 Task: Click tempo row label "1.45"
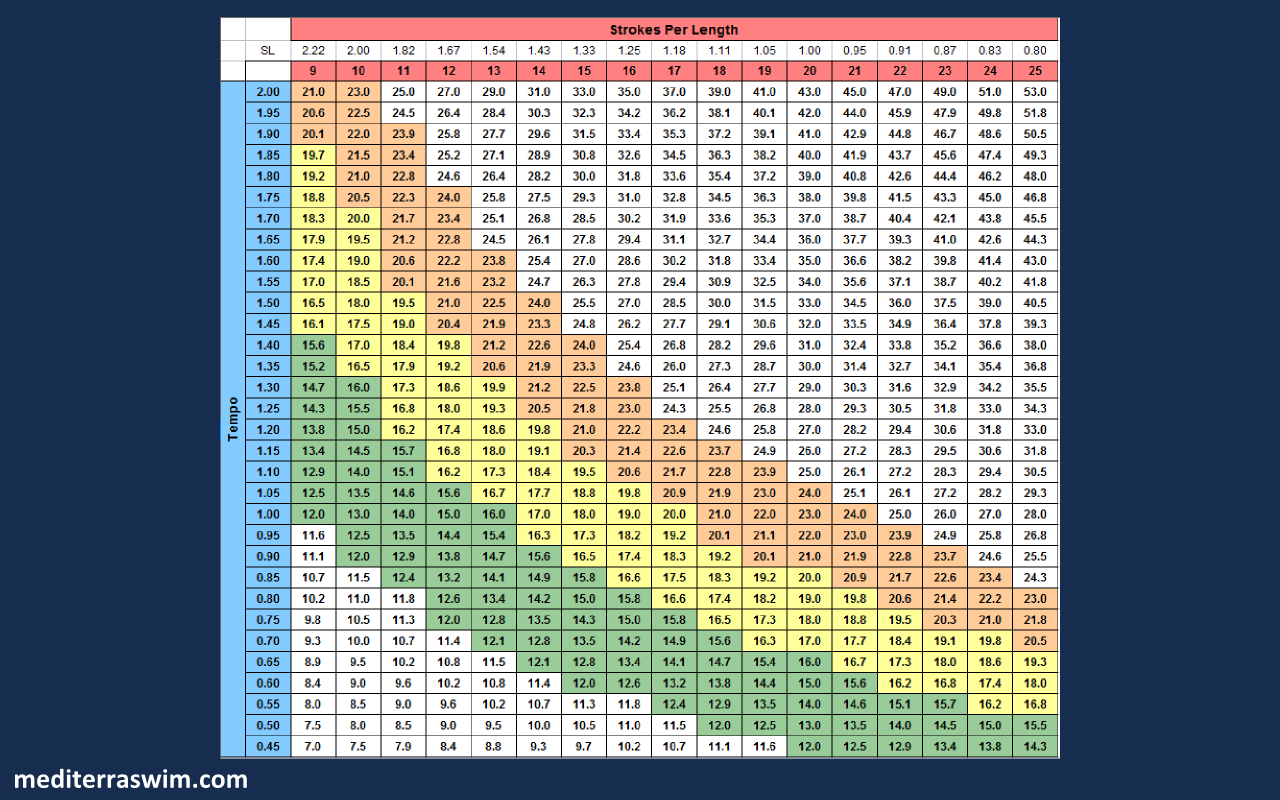(267, 324)
